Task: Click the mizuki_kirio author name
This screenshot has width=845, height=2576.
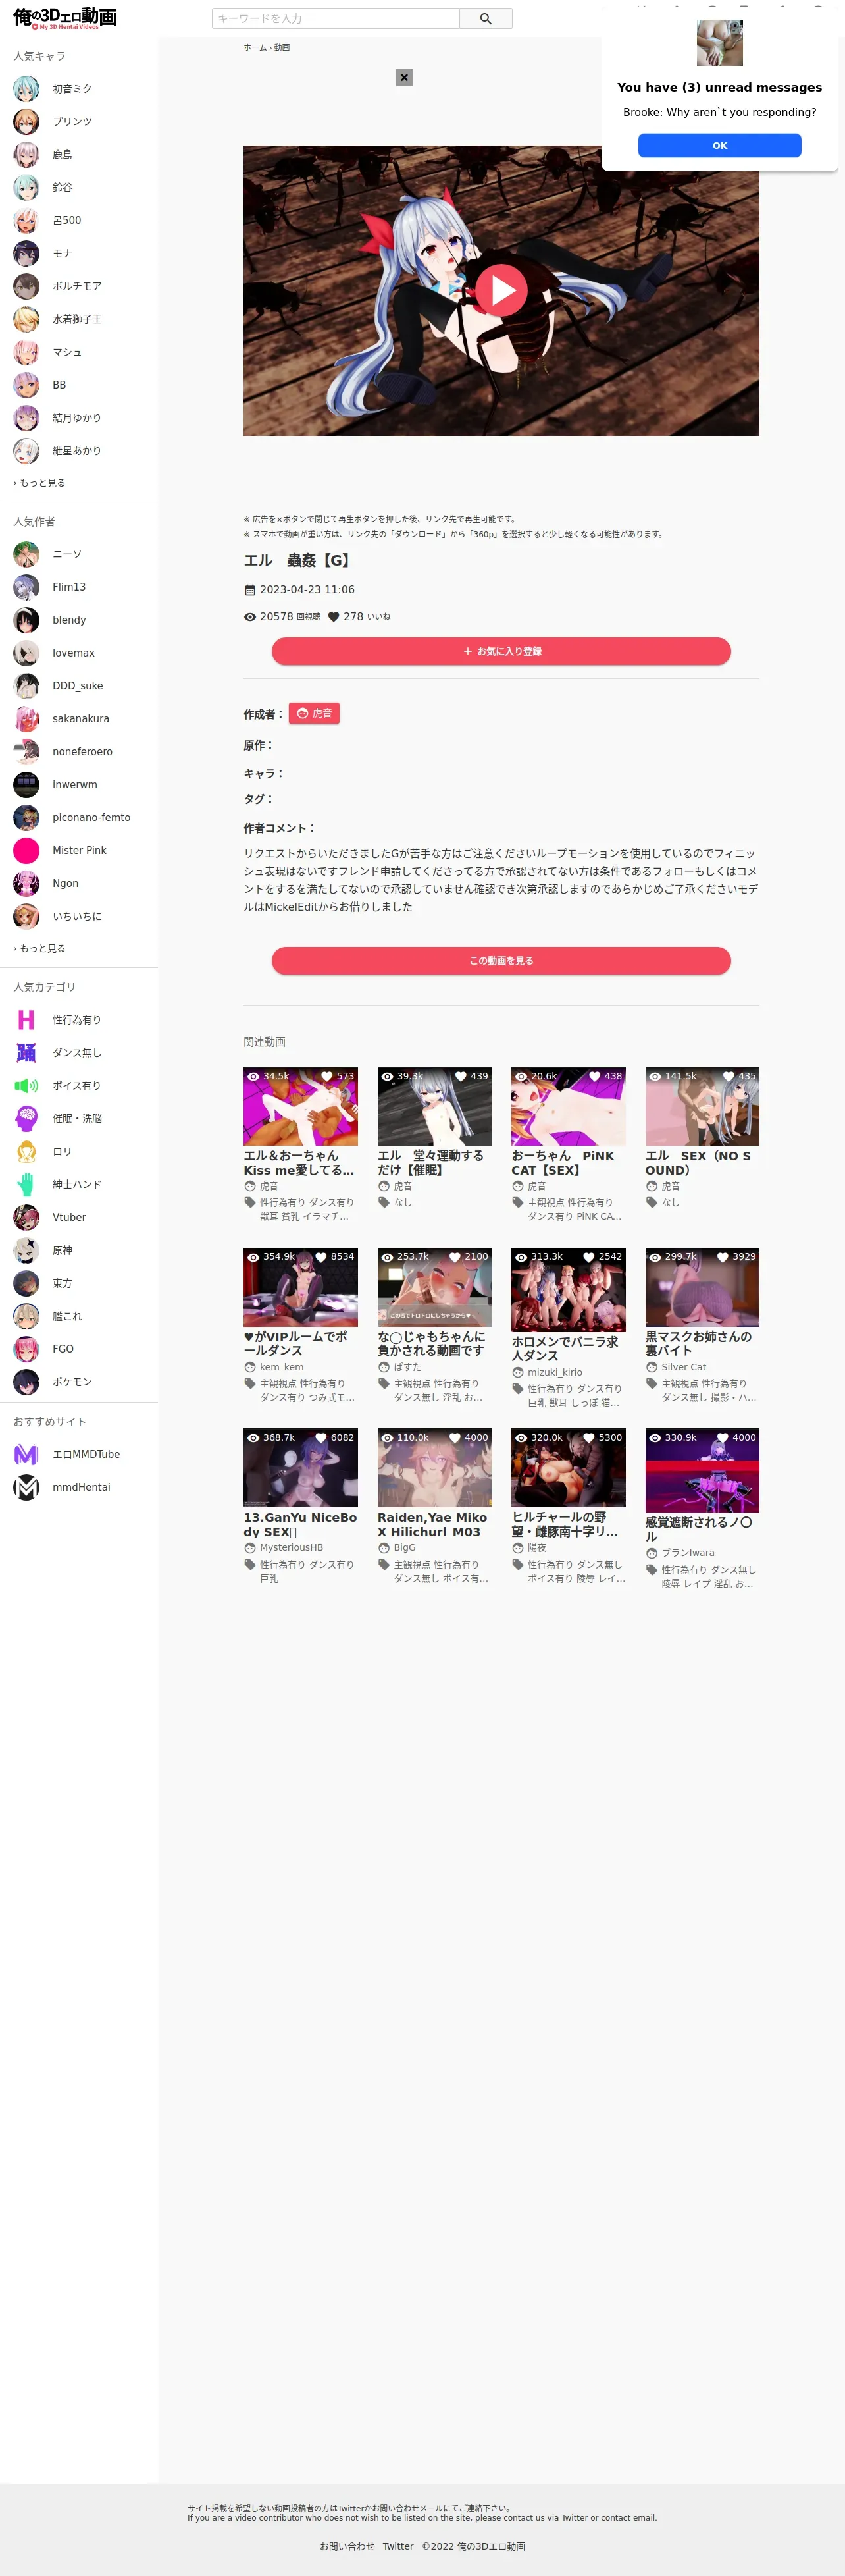Action: click(x=554, y=1373)
